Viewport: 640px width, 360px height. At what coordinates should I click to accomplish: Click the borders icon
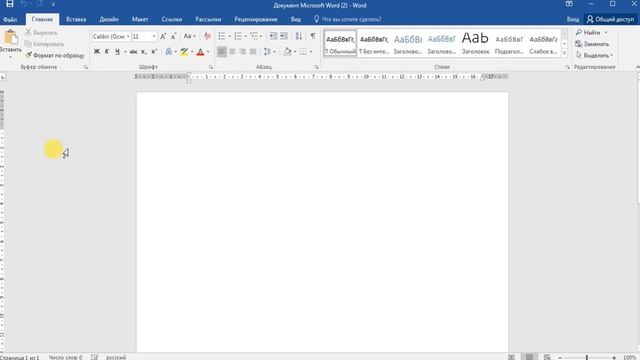[x=303, y=51]
